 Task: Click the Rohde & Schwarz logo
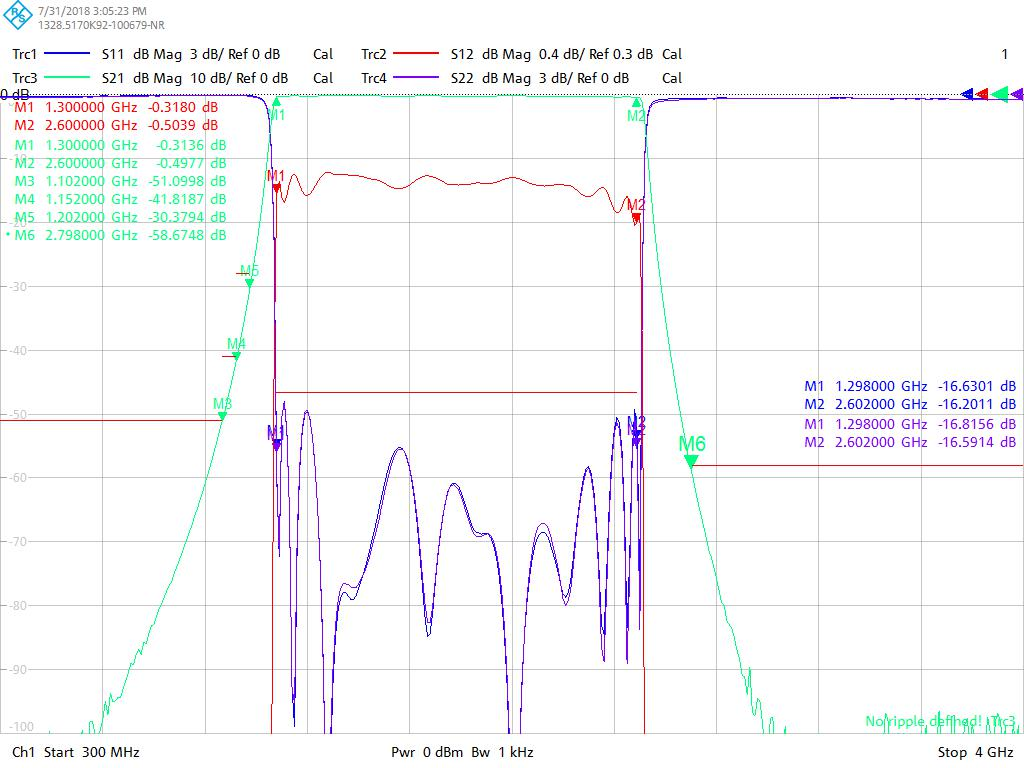point(20,17)
